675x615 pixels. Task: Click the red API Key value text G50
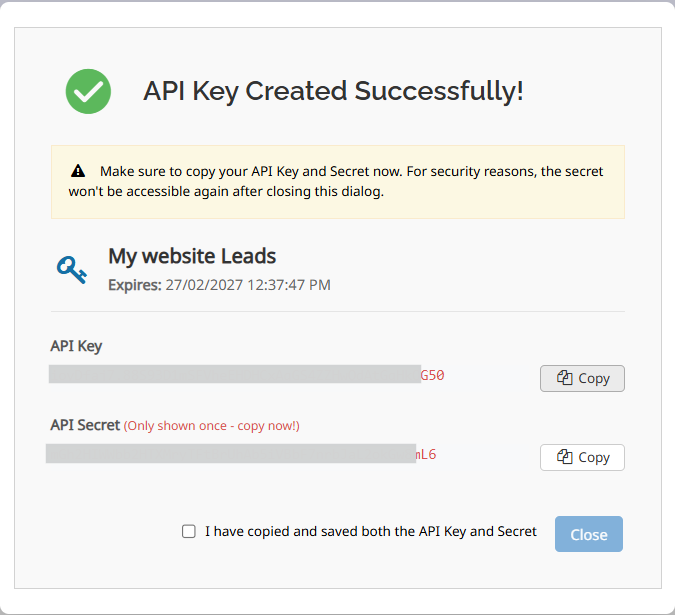coord(432,377)
